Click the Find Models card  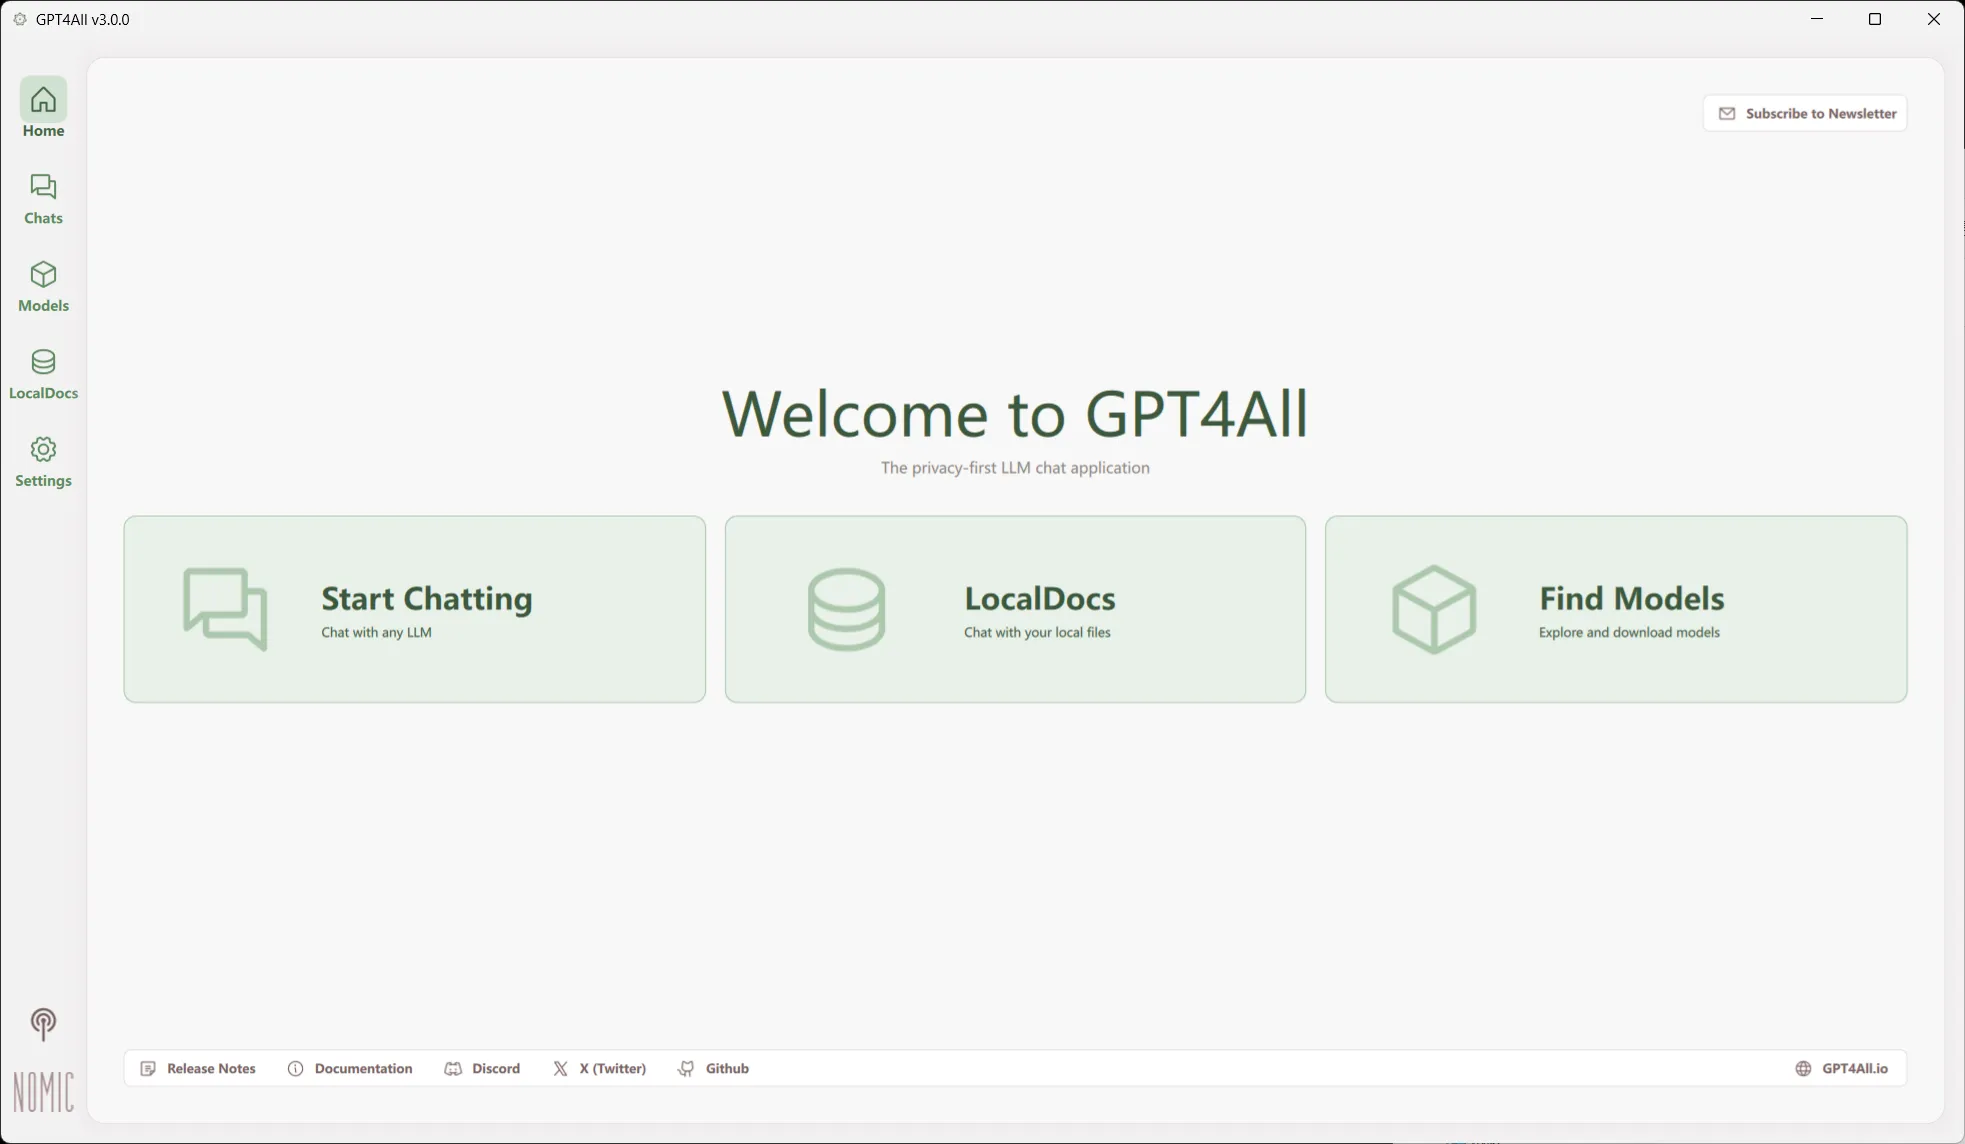(1616, 609)
